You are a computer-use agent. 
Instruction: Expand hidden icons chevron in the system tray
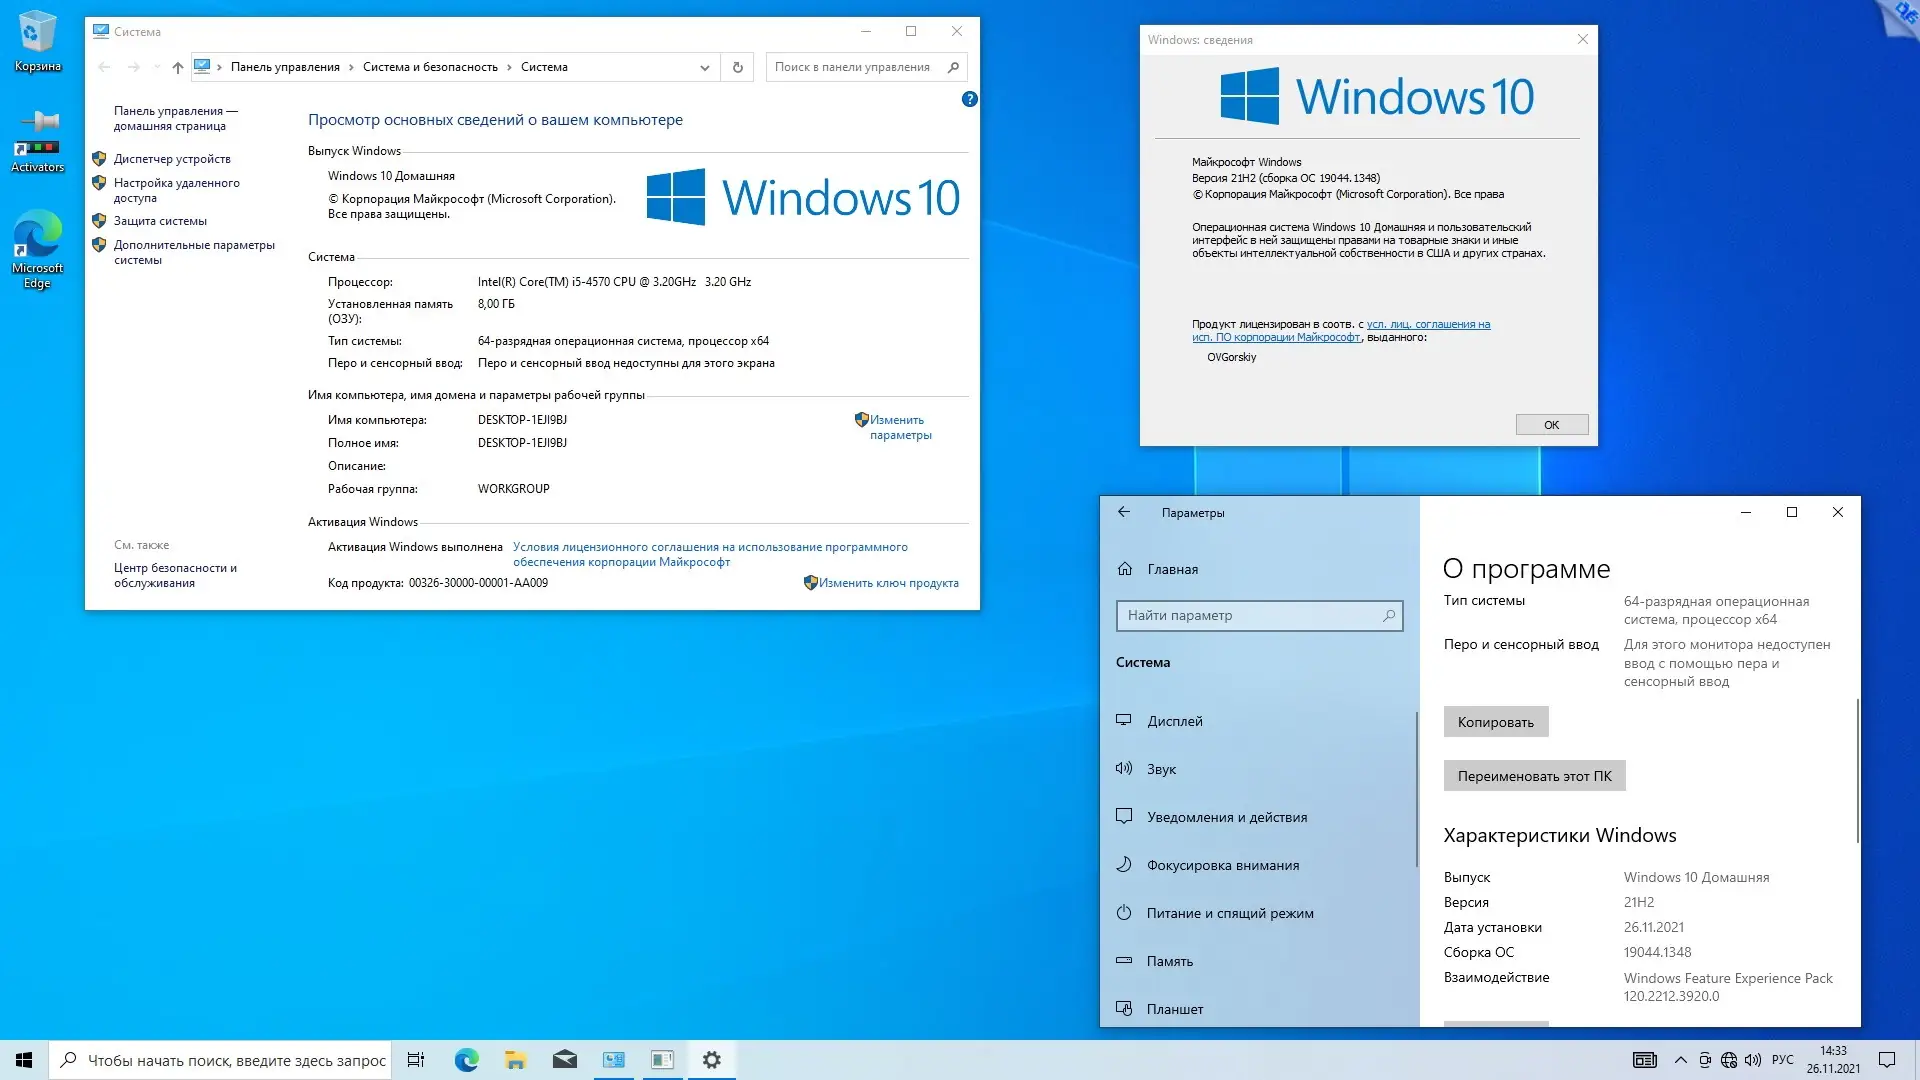pos(1679,1059)
